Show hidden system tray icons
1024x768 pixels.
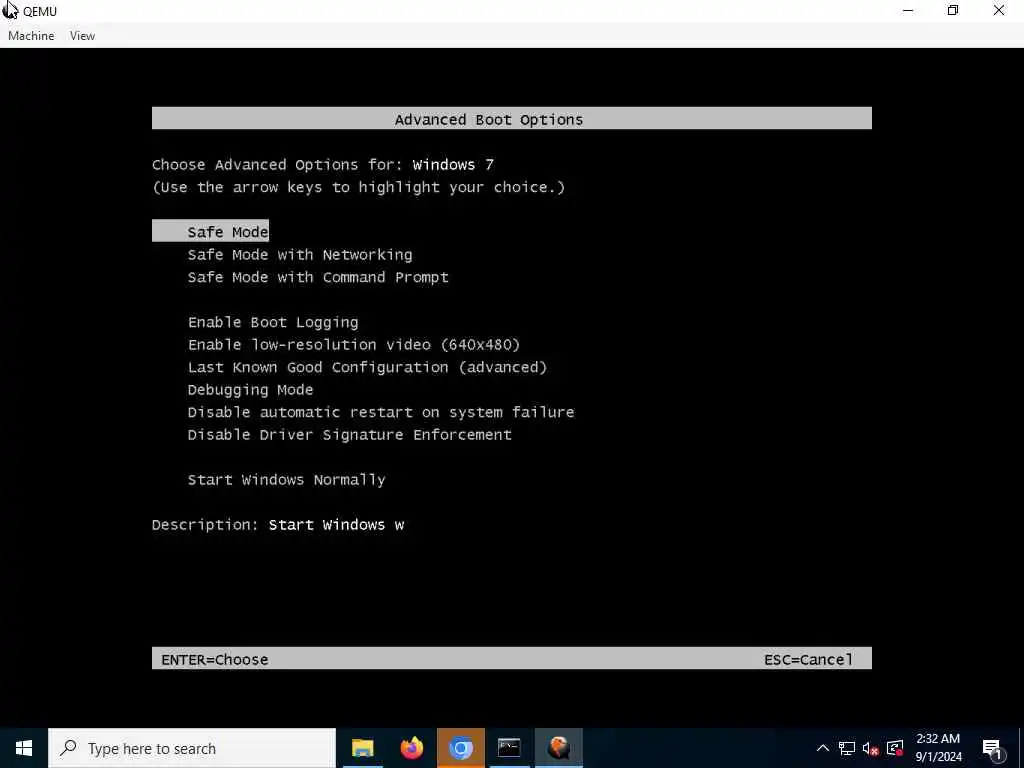pos(823,748)
